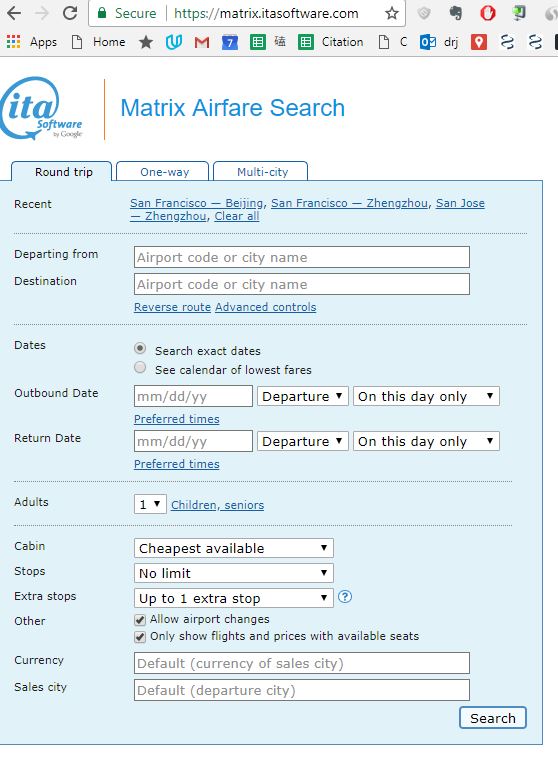Viewport: 558px width, 763px height.
Task: Switch to the One-way tab
Action: (164, 172)
